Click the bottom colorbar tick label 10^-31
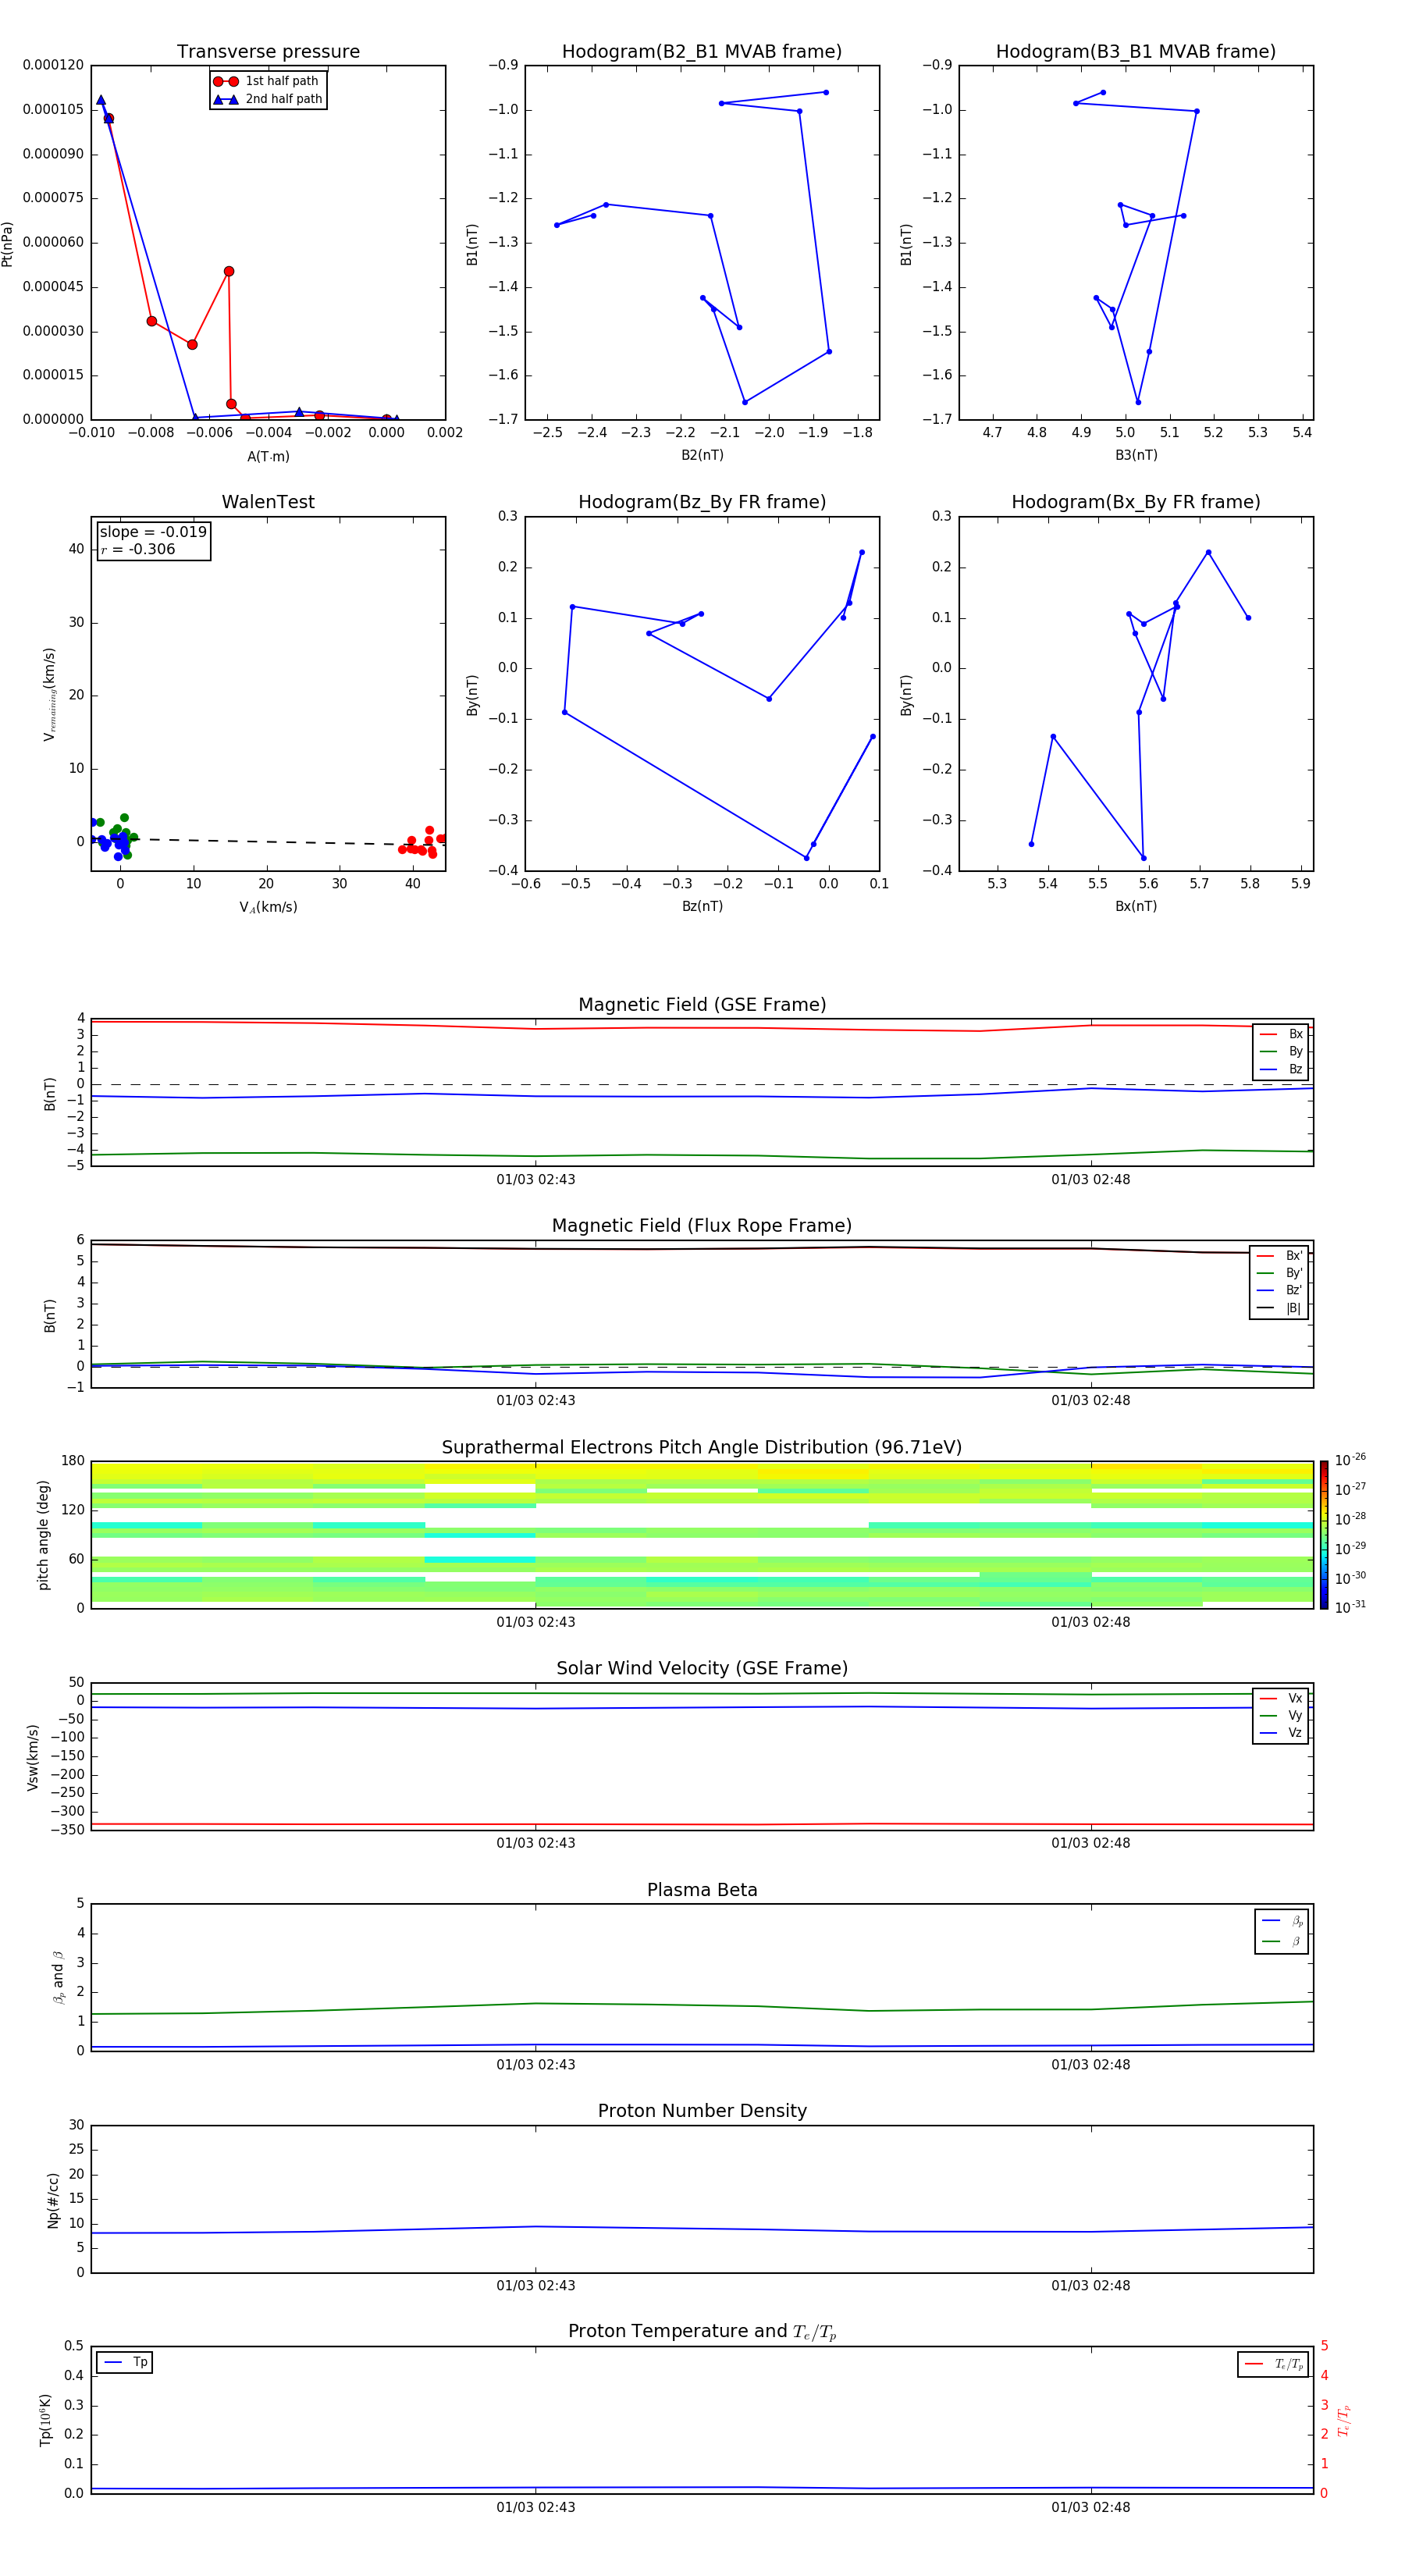The image size is (1405, 2576). (x=1350, y=1607)
